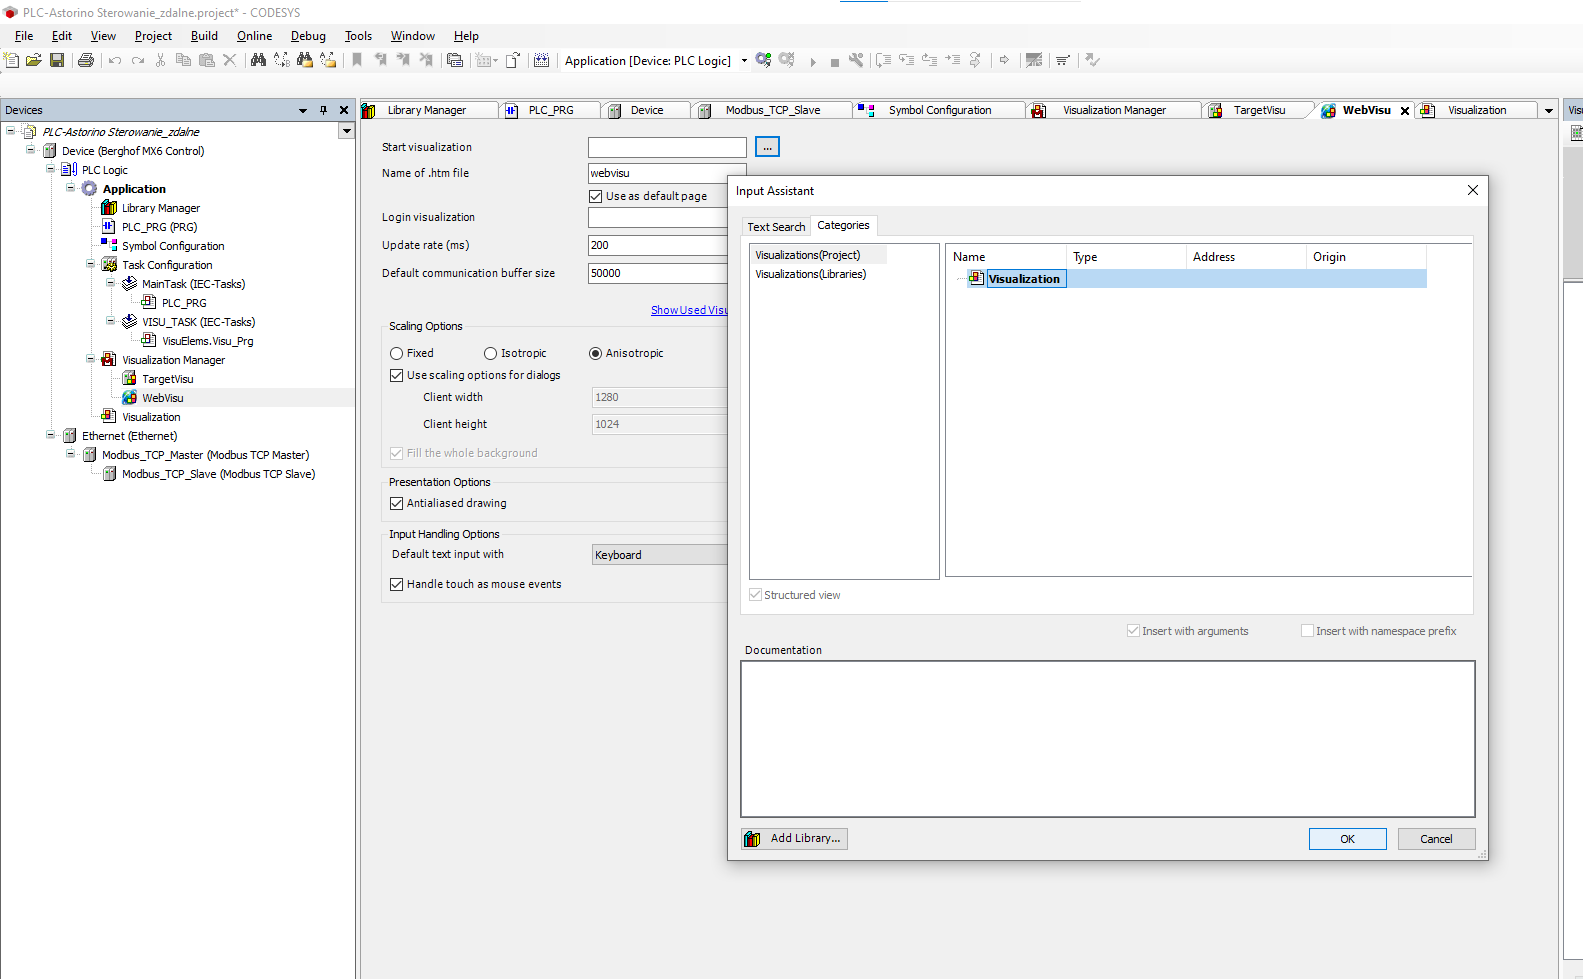
Task: Collapse the Ethernet (Ethernet) tree node
Action: point(51,435)
